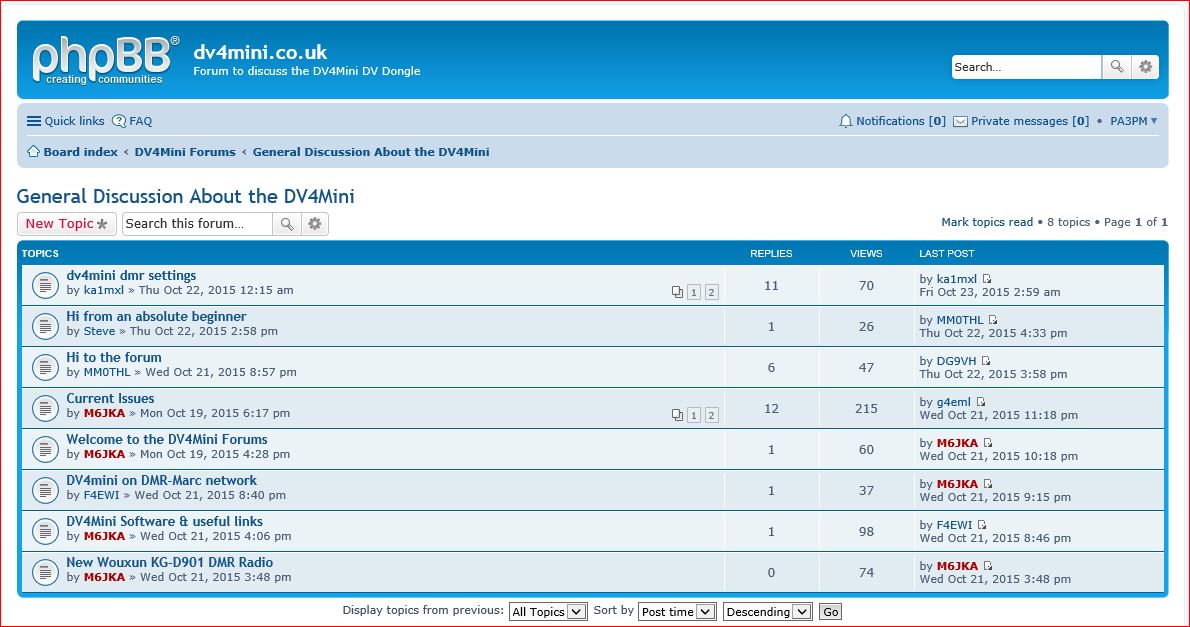Screen dimensions: 1190x627
Task: Click the Board index home icon
Action: click(x=33, y=152)
